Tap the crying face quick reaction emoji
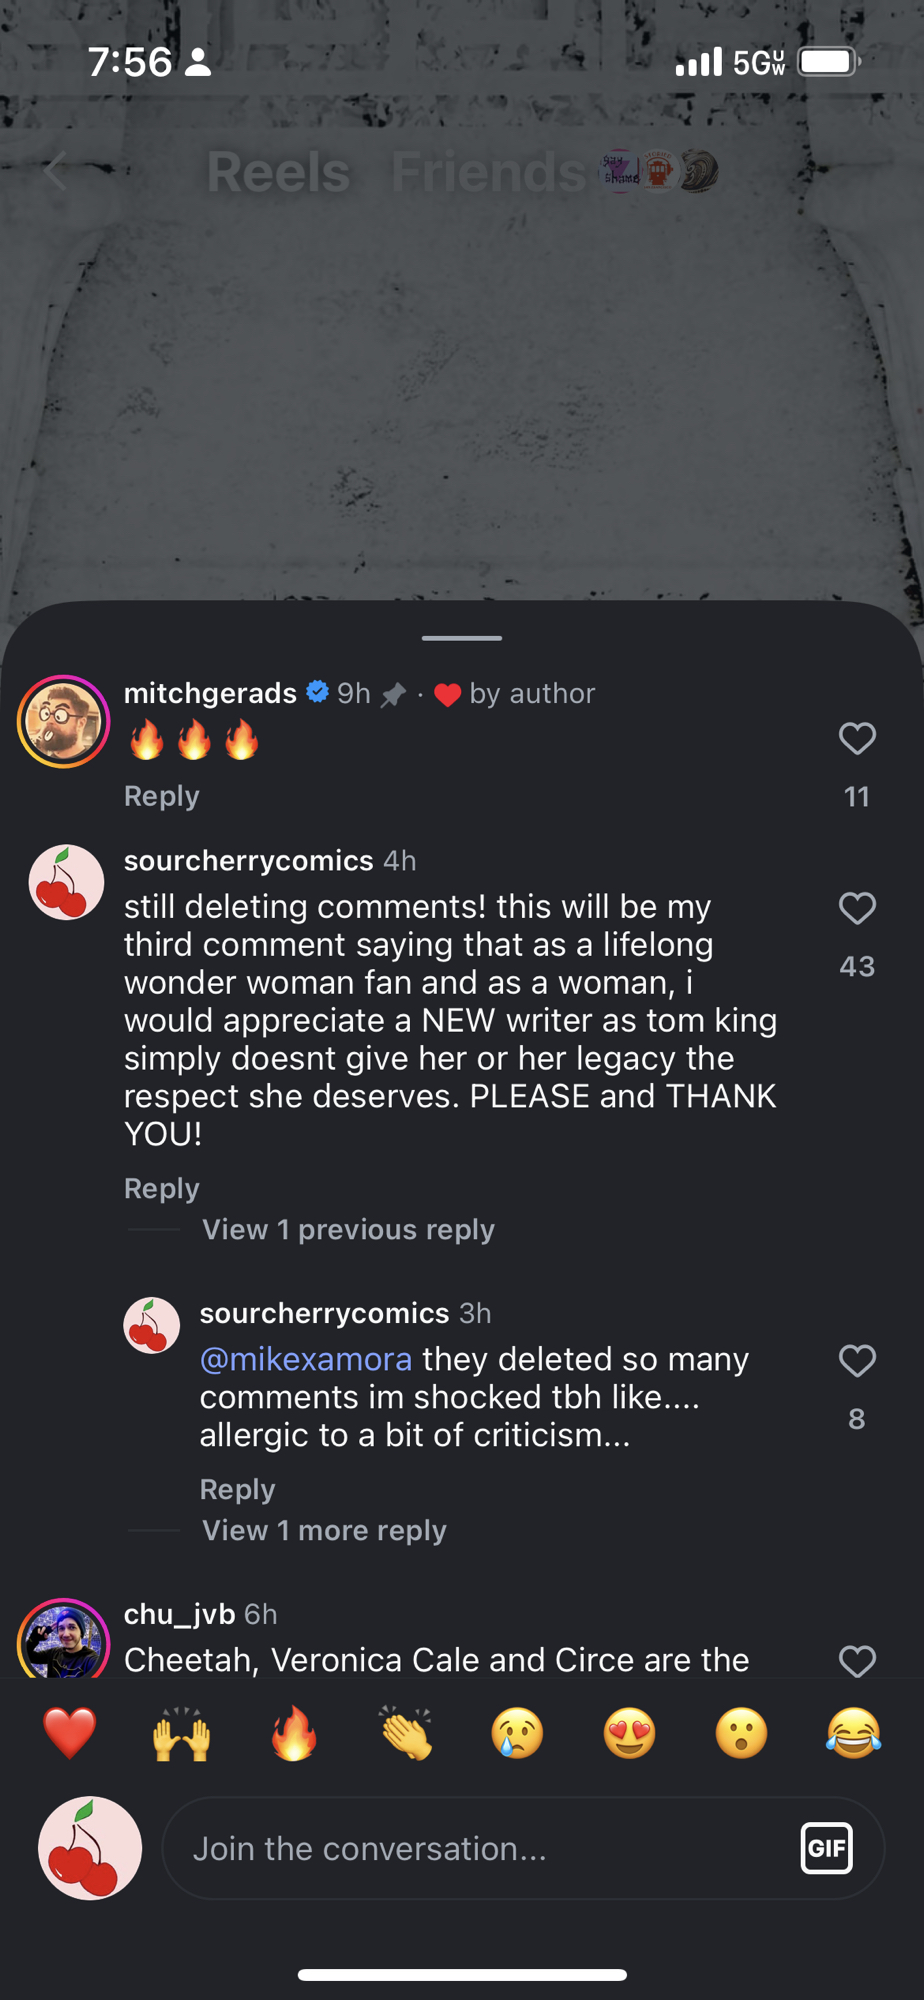Screen dimensions: 924x2000 coord(517,1733)
